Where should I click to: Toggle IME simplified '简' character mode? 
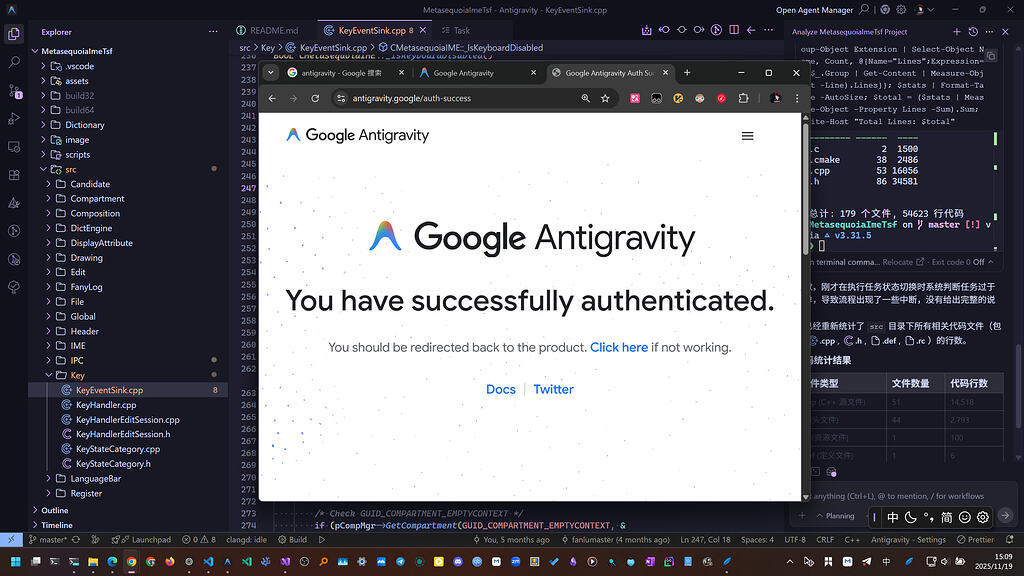(x=946, y=517)
